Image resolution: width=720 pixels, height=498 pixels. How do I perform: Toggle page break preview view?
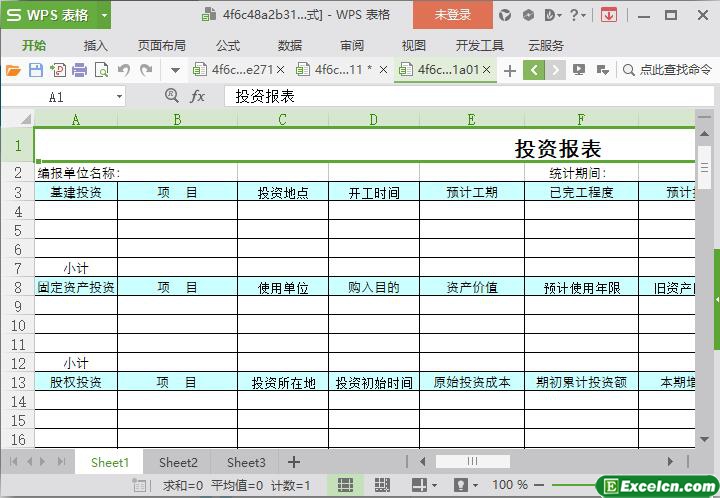[383, 485]
